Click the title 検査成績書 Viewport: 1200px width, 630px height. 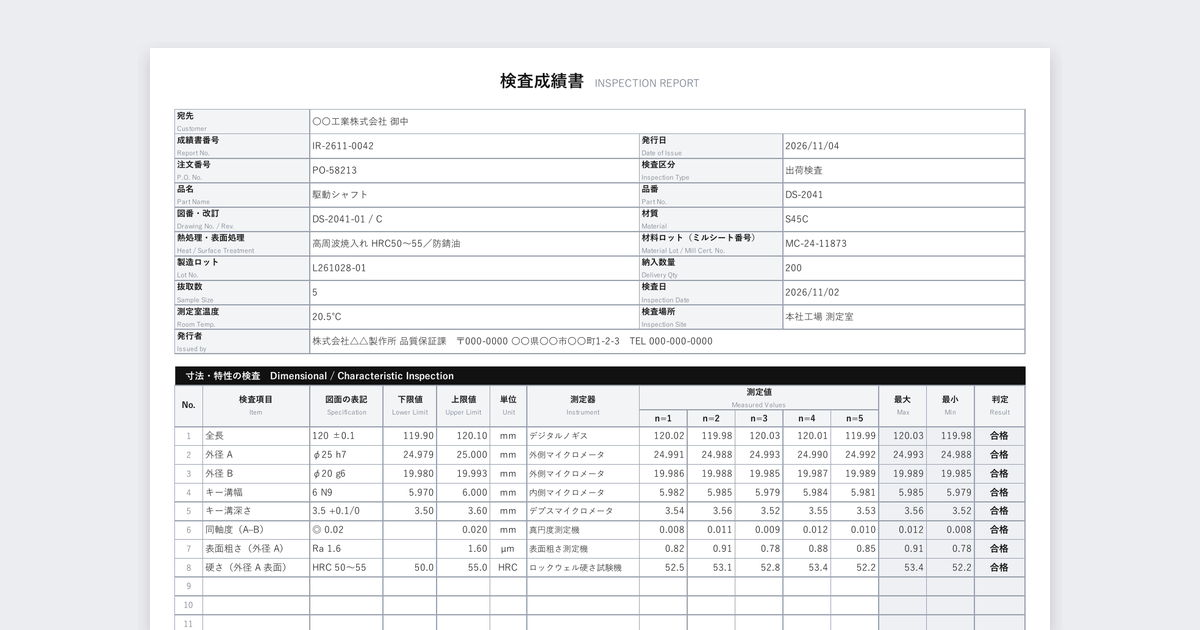point(542,82)
